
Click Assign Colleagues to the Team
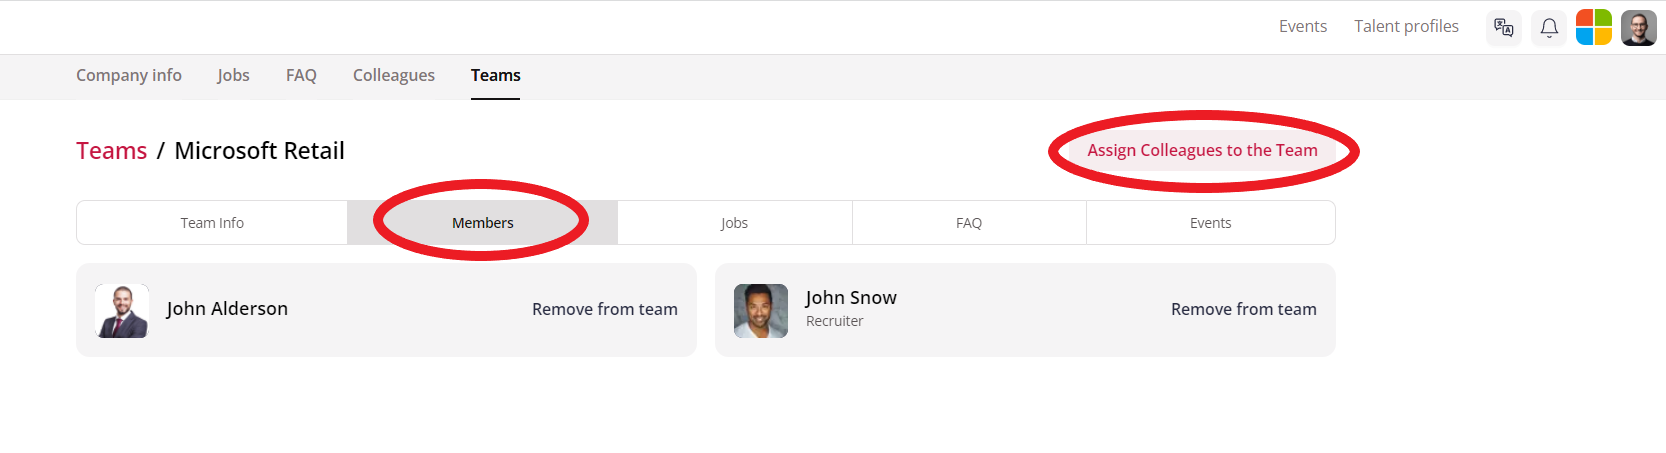pos(1203,151)
